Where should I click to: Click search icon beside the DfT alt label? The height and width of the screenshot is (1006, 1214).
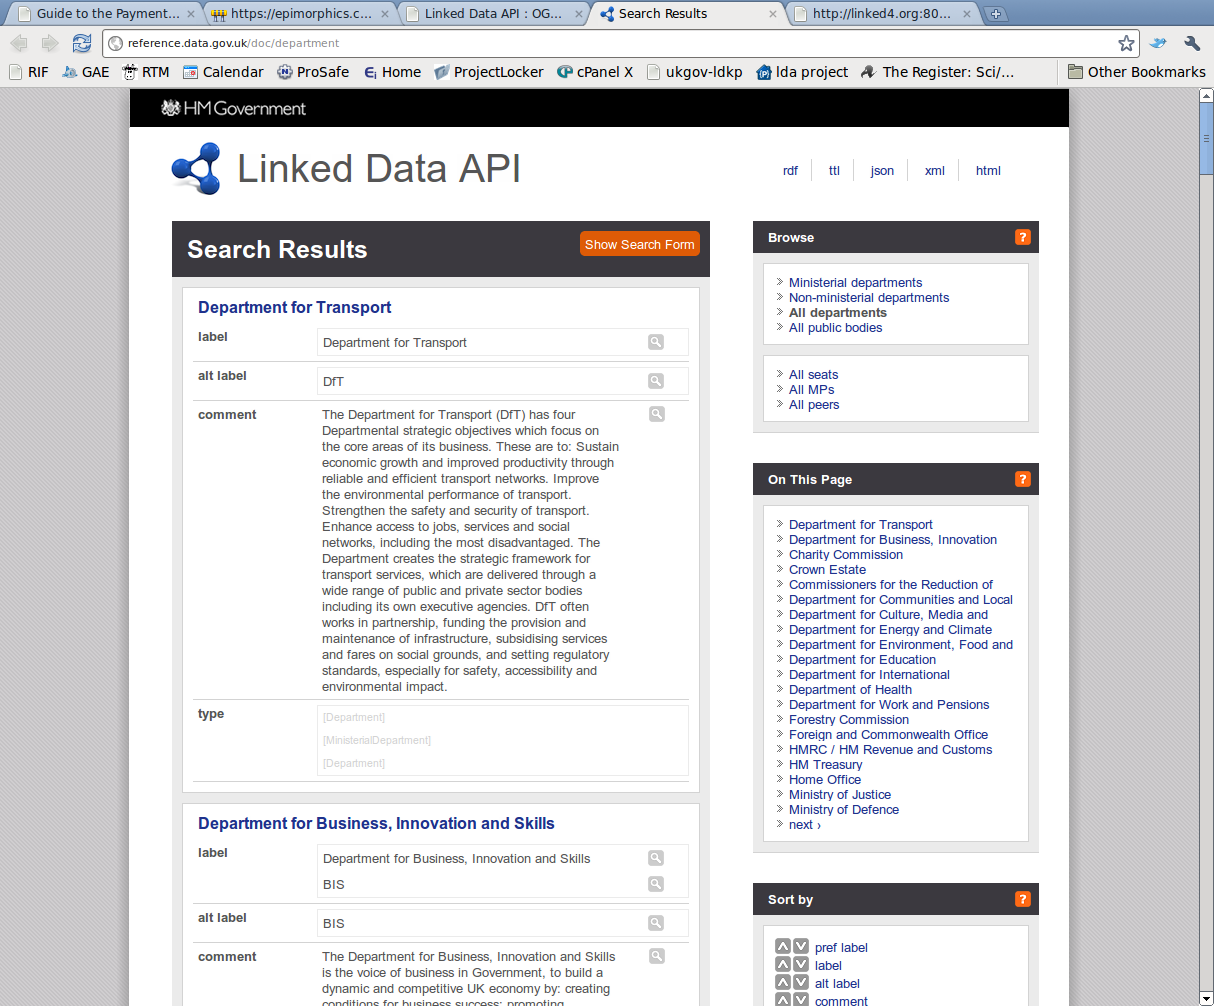pyautogui.click(x=656, y=381)
